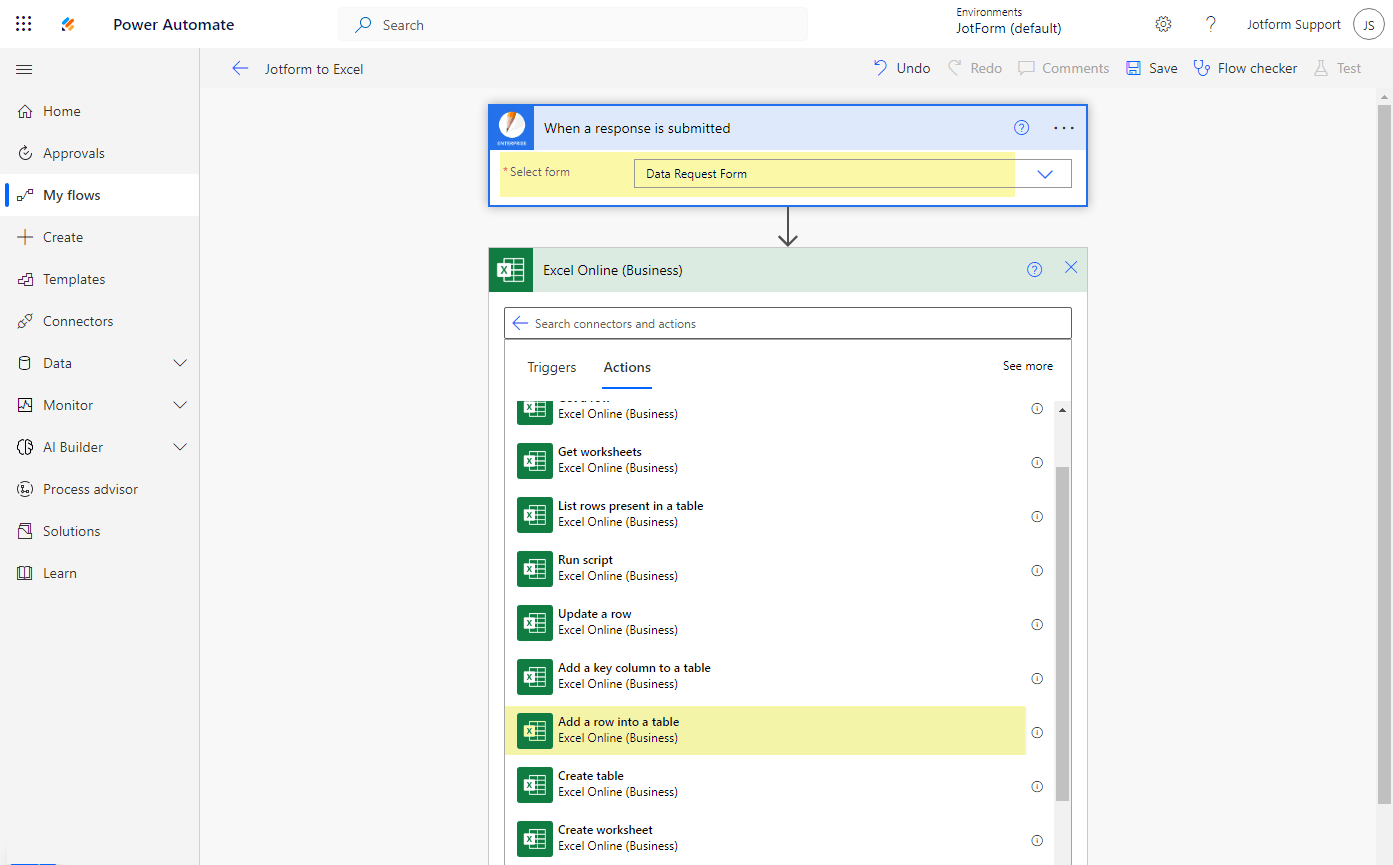The image size is (1393, 865).
Task: Click back arrow beside Jotform to Excel
Action: (x=240, y=68)
